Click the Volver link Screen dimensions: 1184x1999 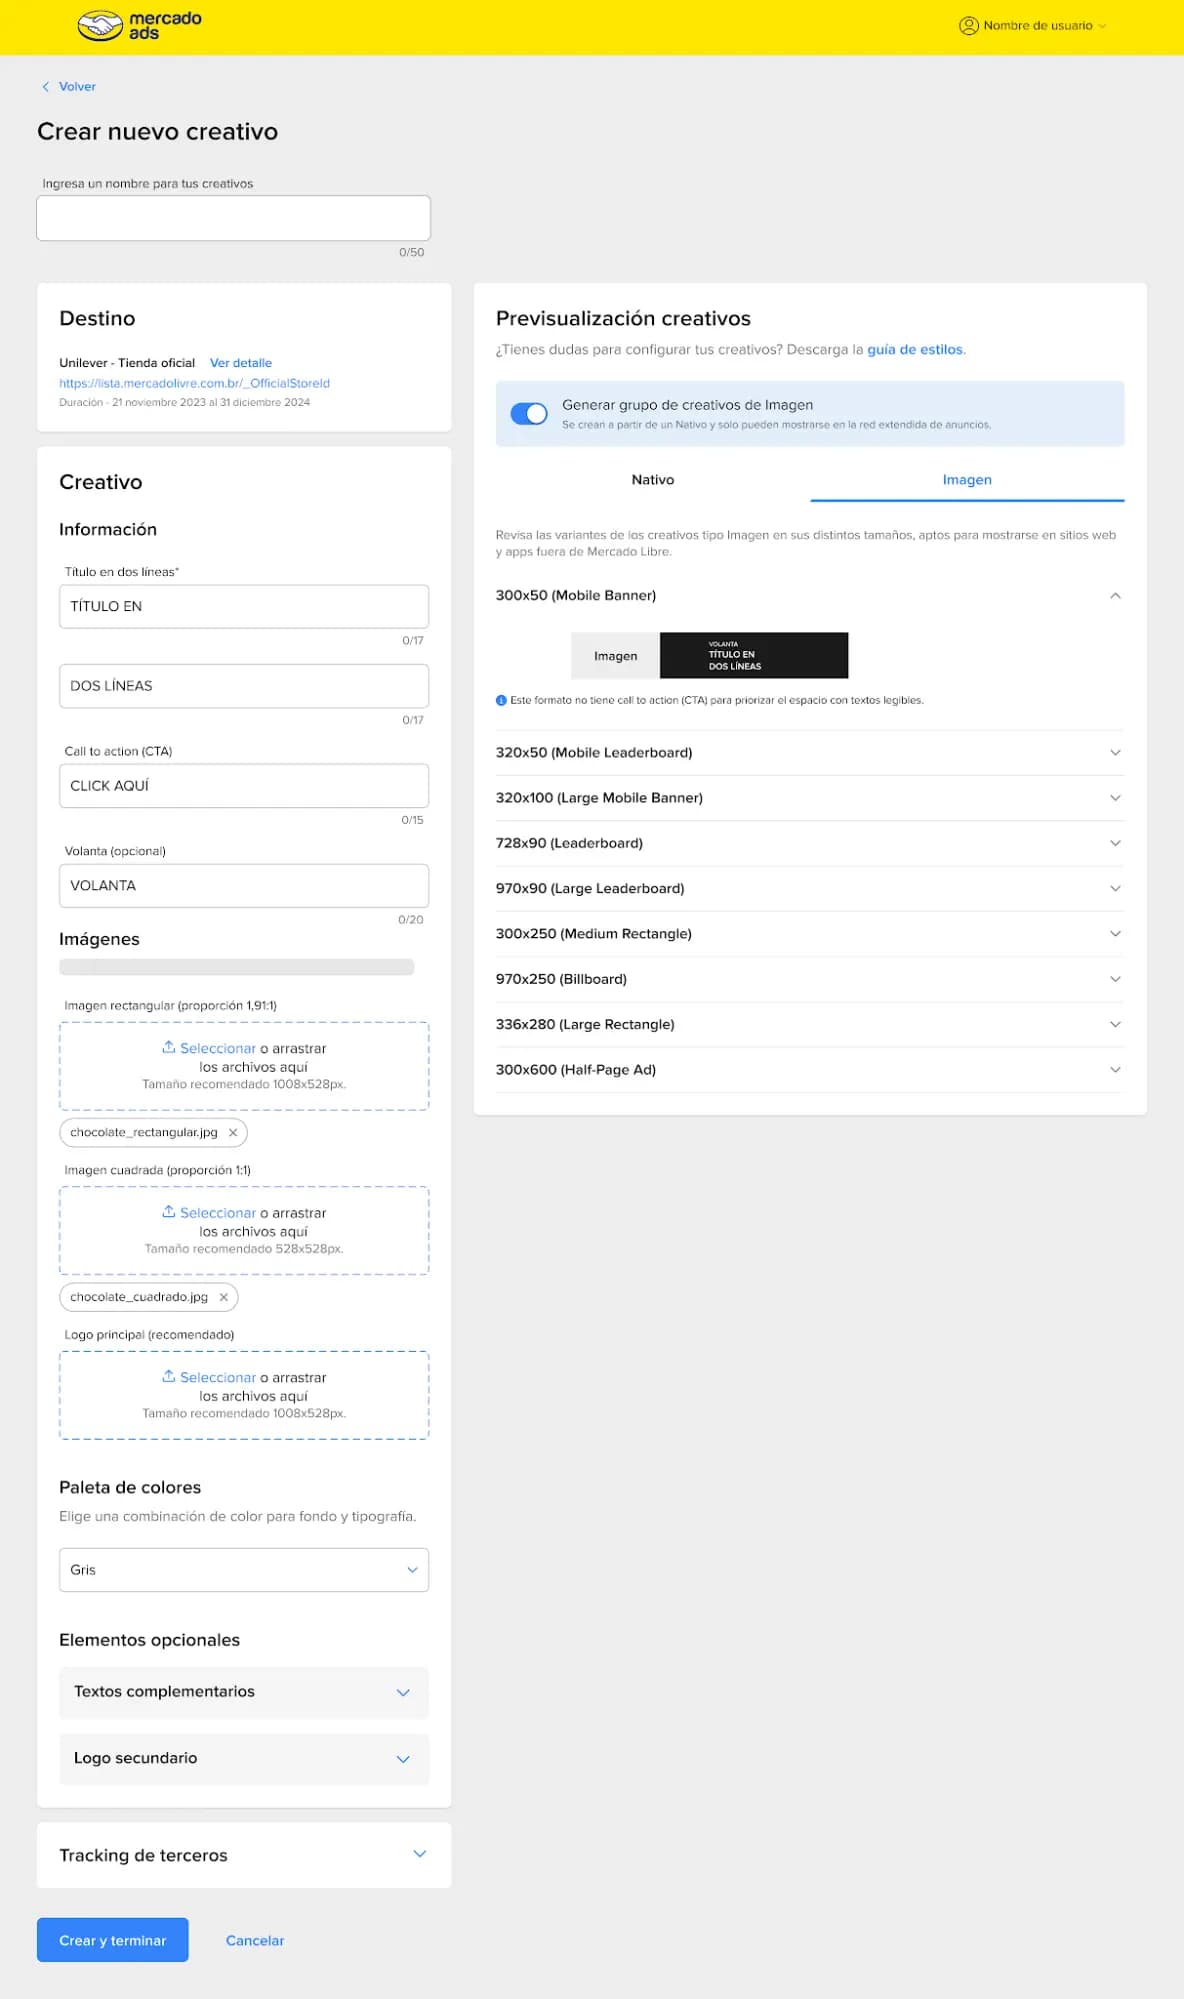point(77,87)
